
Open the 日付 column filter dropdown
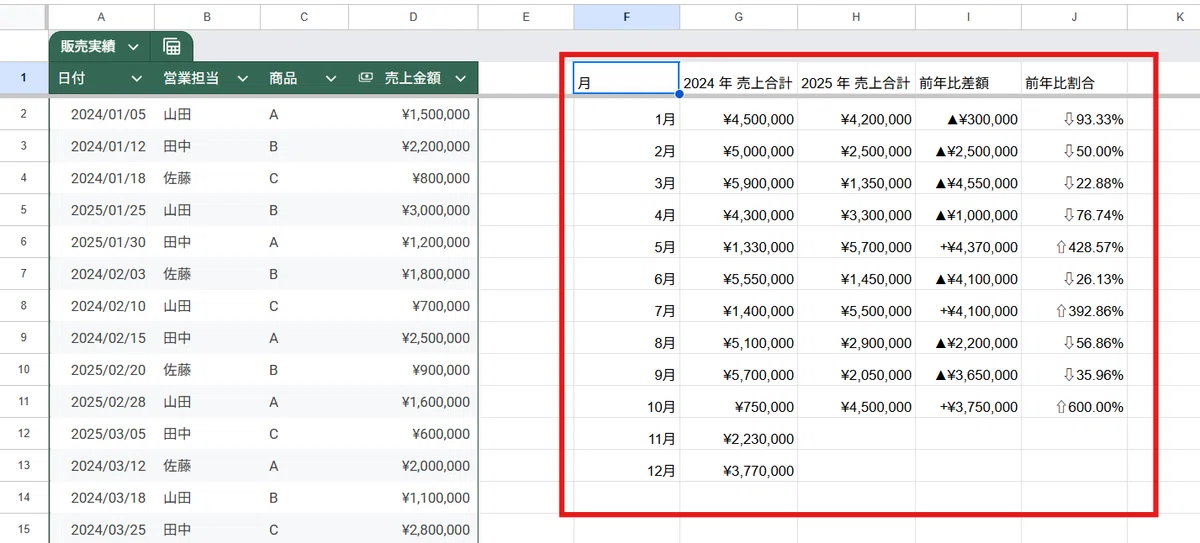137,79
